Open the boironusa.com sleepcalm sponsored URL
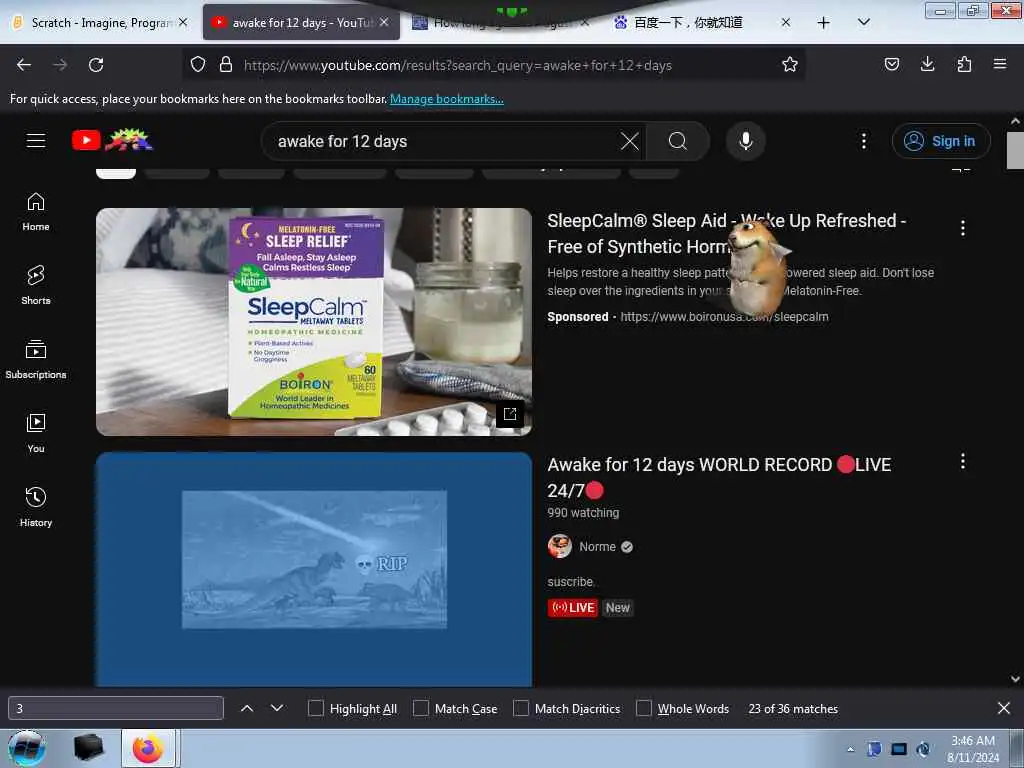Viewport: 1024px width, 768px height. pos(724,317)
